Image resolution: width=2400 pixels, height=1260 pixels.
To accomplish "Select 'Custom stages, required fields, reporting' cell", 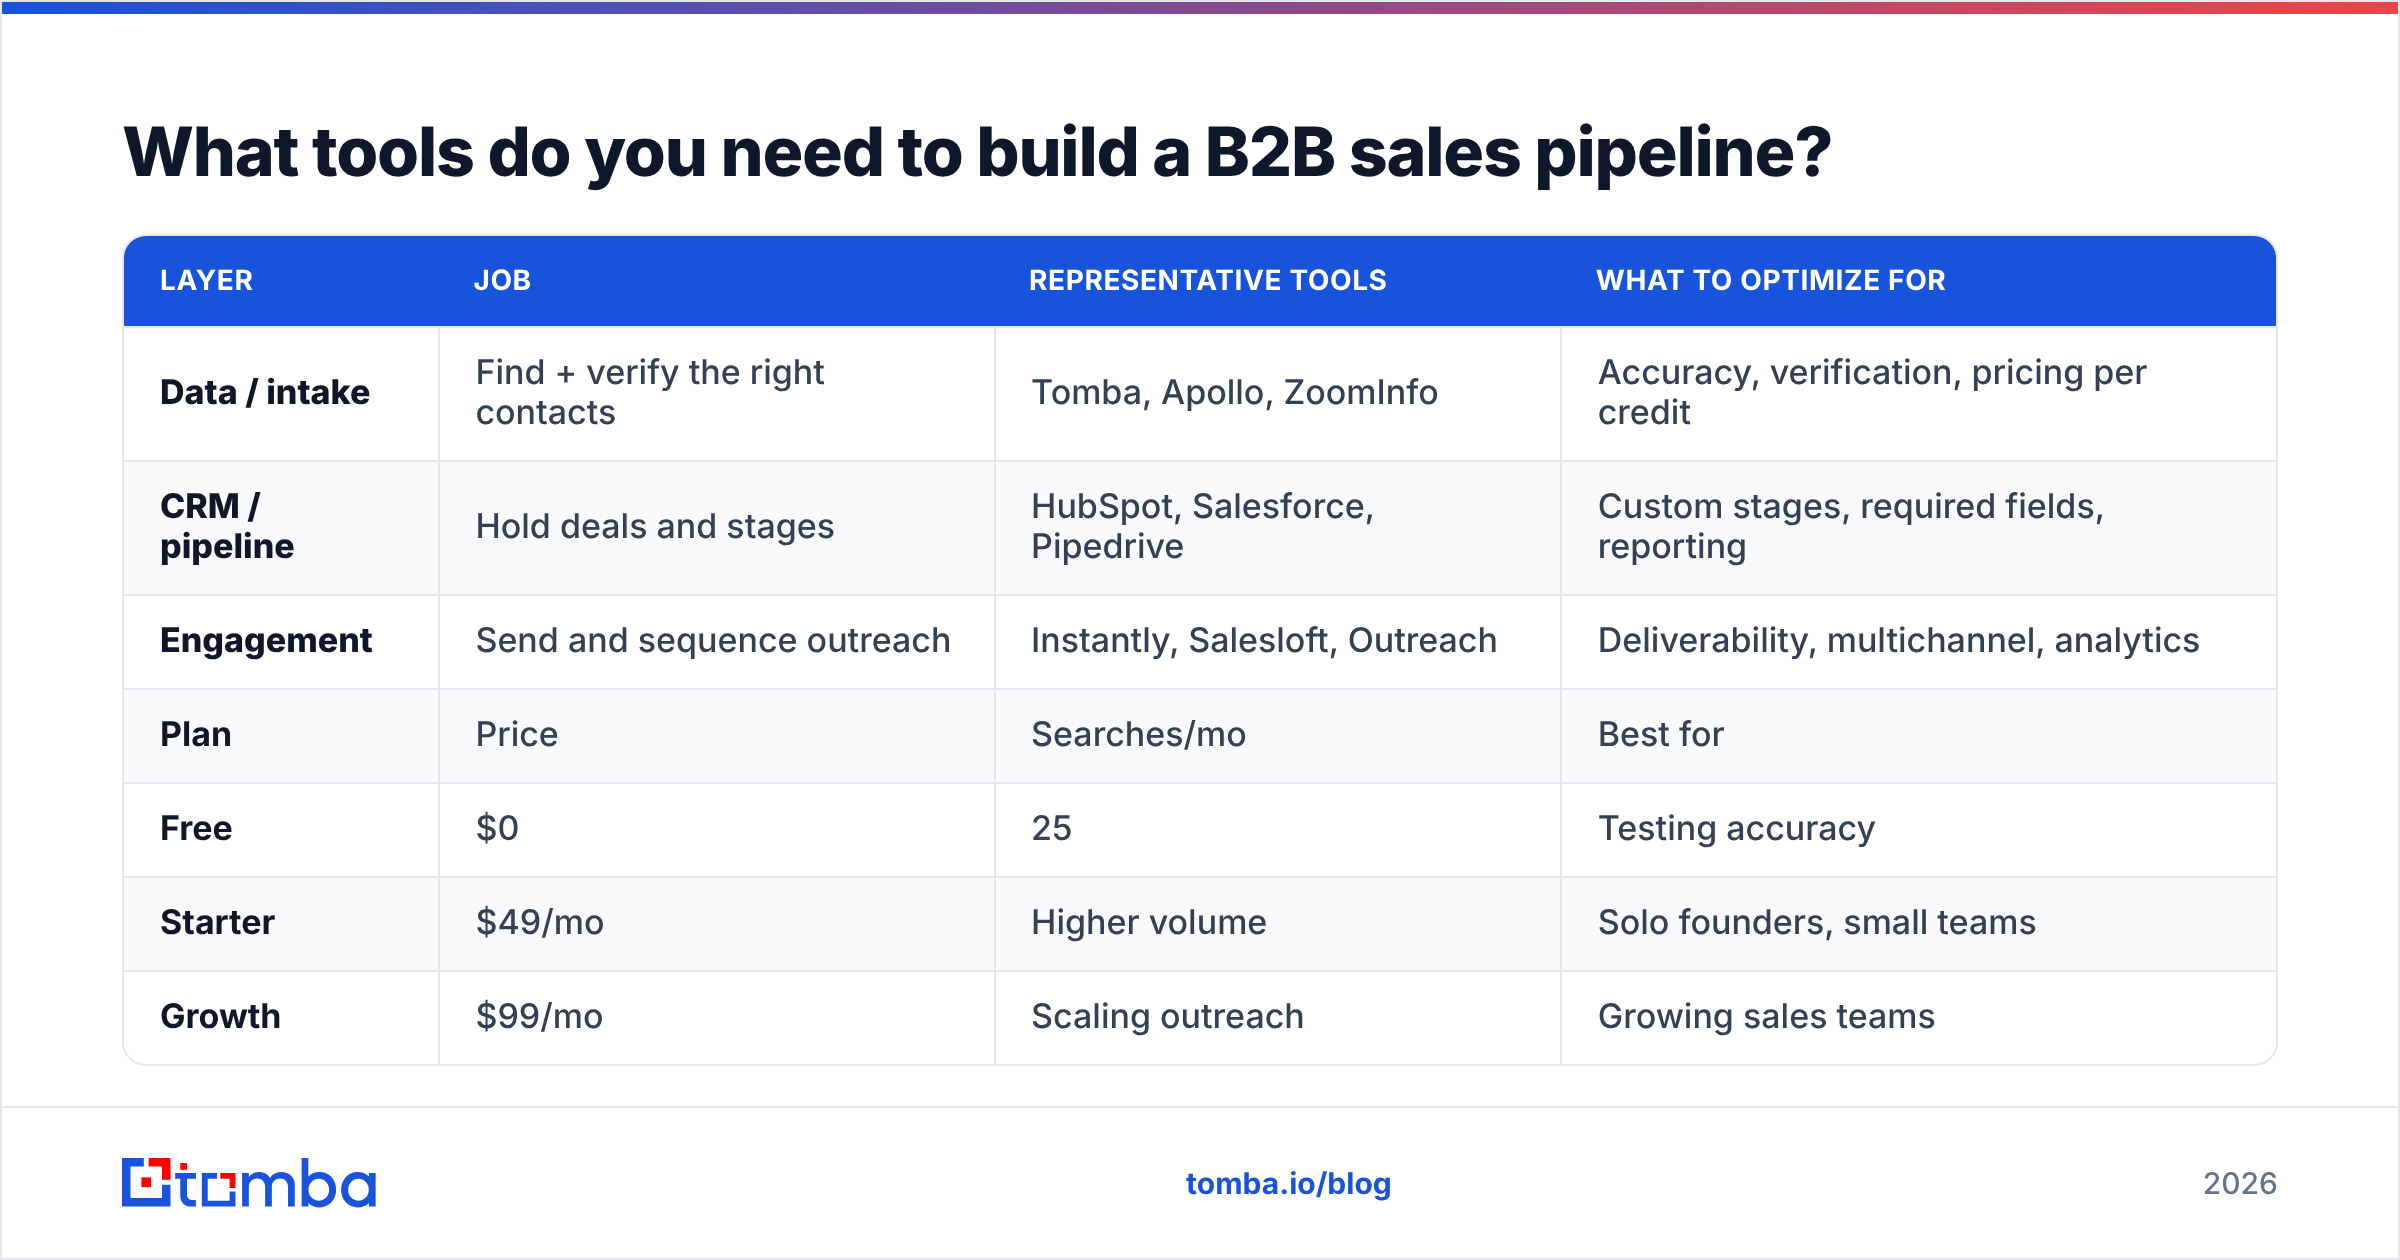I will pyautogui.click(x=1919, y=527).
